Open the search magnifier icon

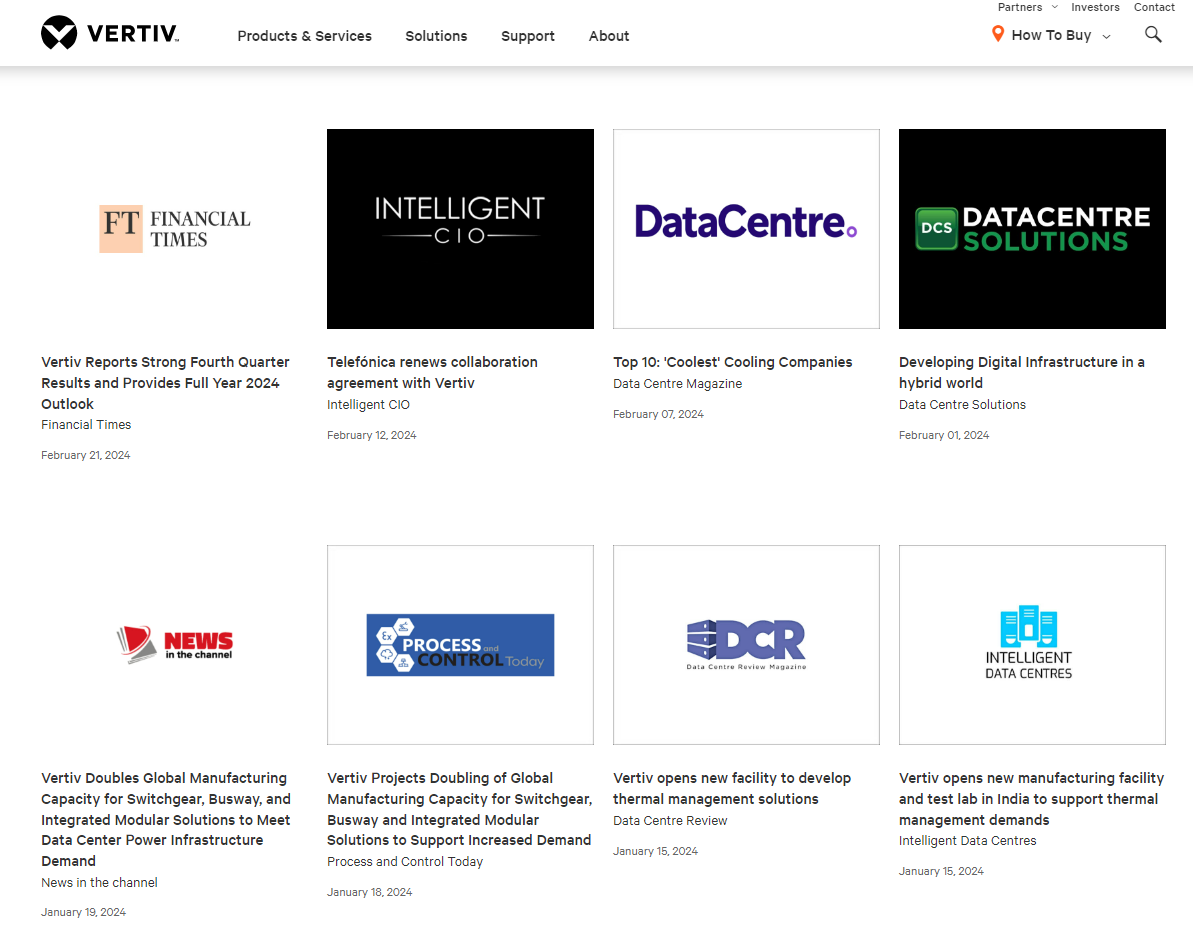coord(1153,34)
